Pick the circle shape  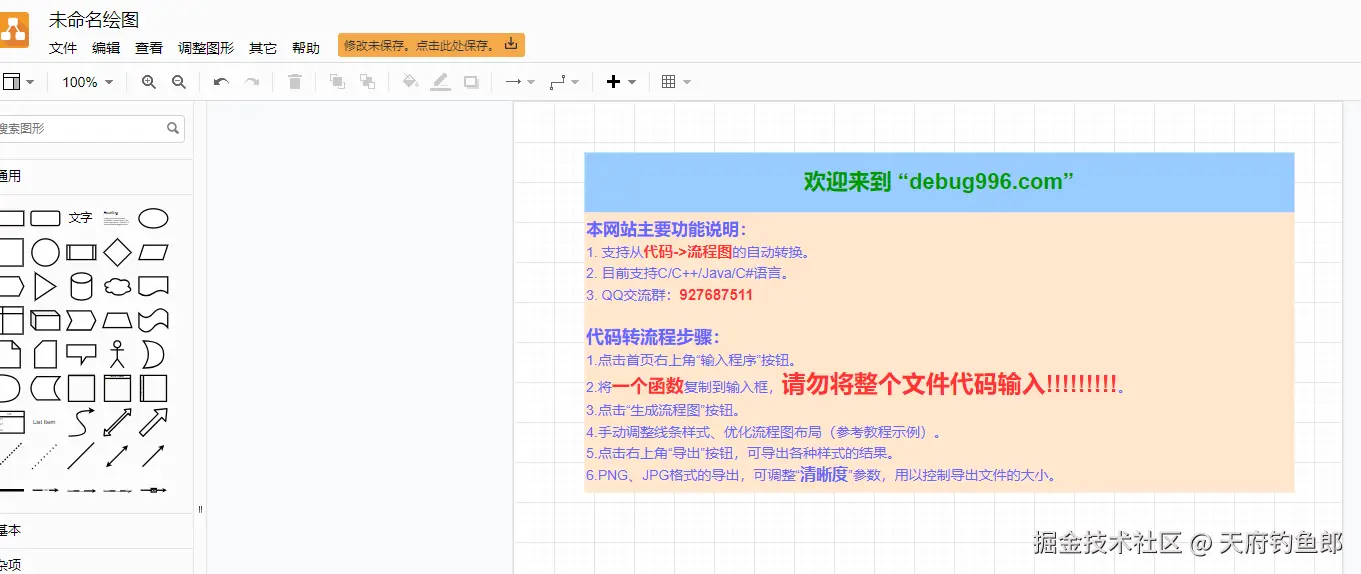(x=45, y=253)
